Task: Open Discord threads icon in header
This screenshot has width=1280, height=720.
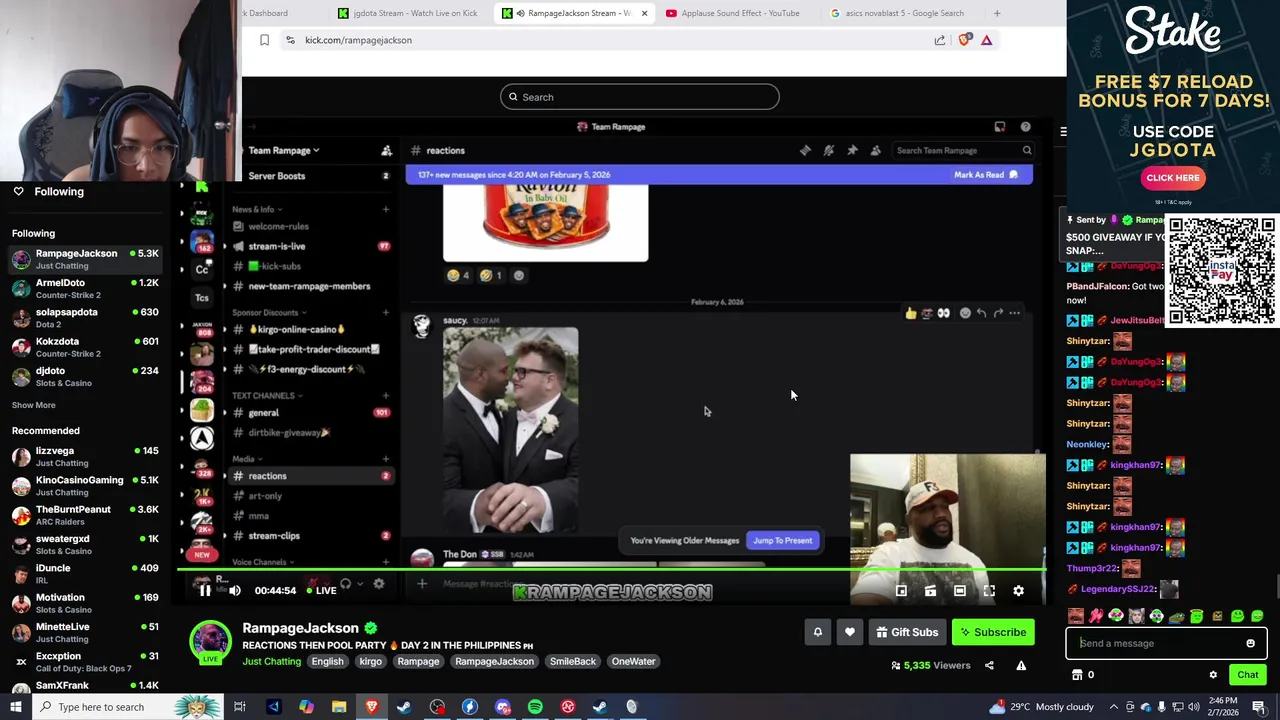Action: click(x=805, y=150)
